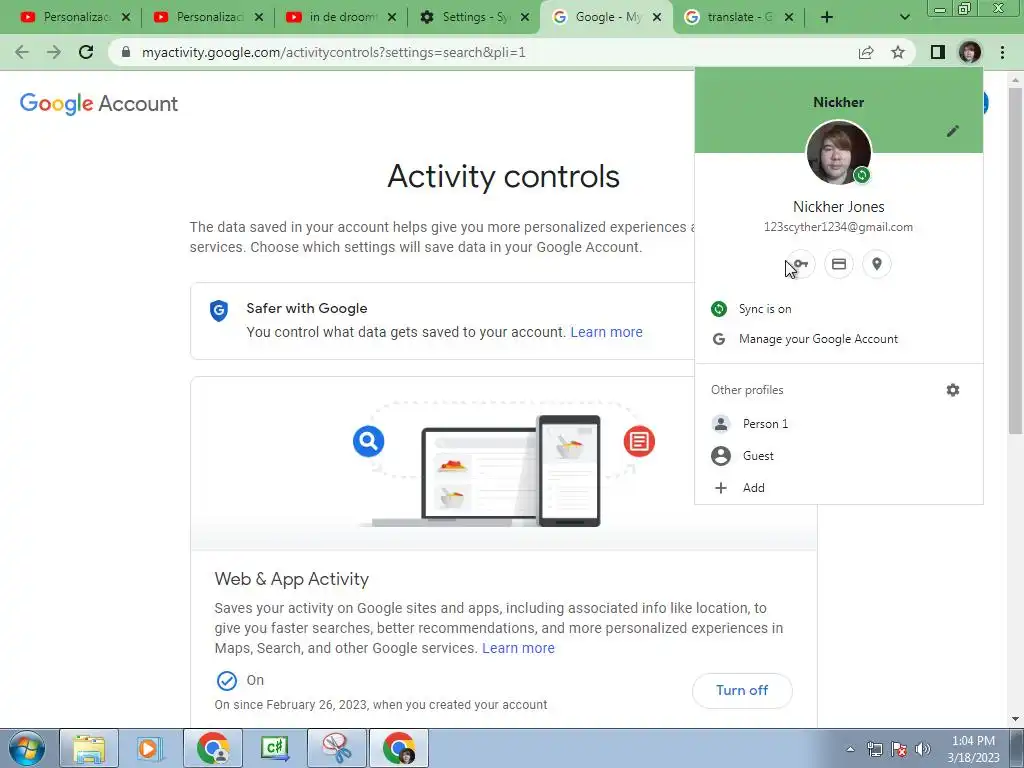Open the C# editor taskbar icon

pos(275,748)
